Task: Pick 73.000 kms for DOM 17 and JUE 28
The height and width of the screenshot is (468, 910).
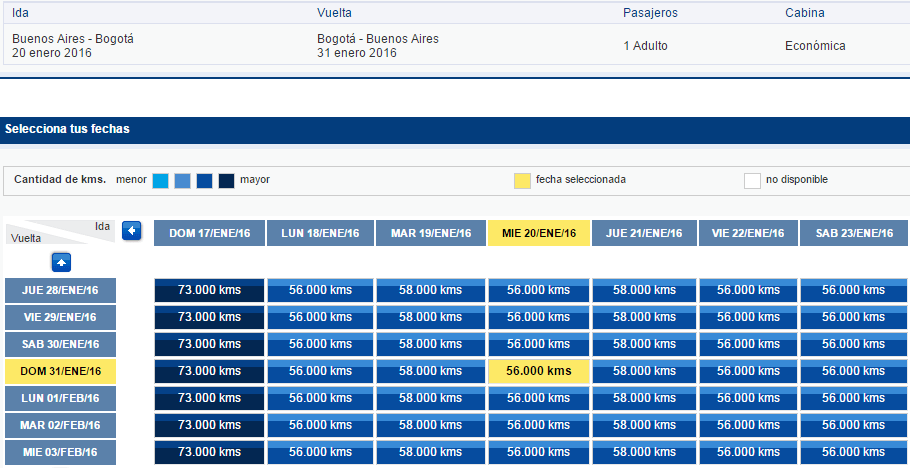Action: click(210, 290)
